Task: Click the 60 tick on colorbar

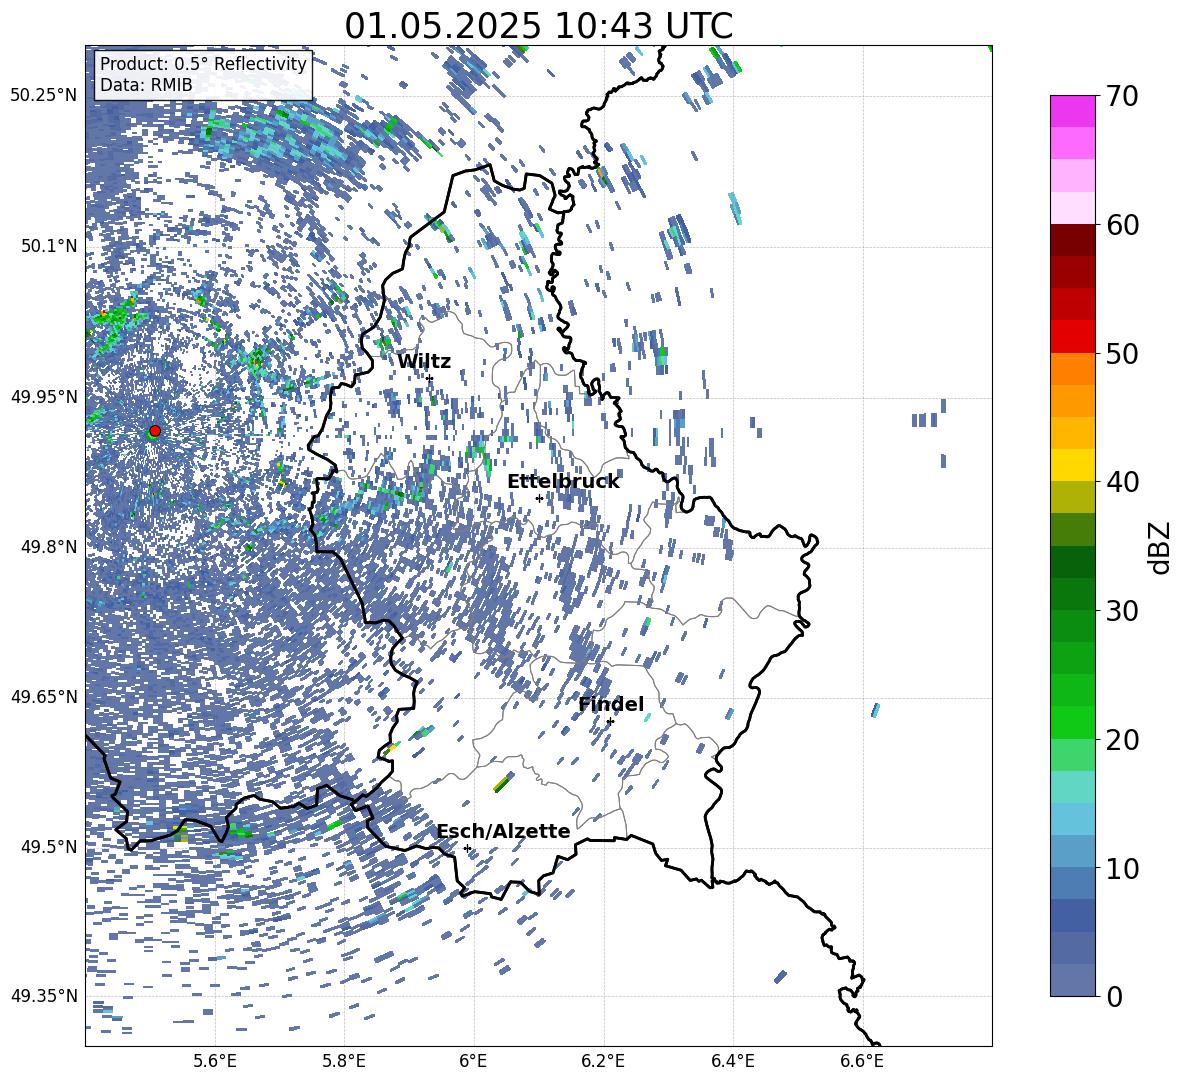Action: (1121, 225)
